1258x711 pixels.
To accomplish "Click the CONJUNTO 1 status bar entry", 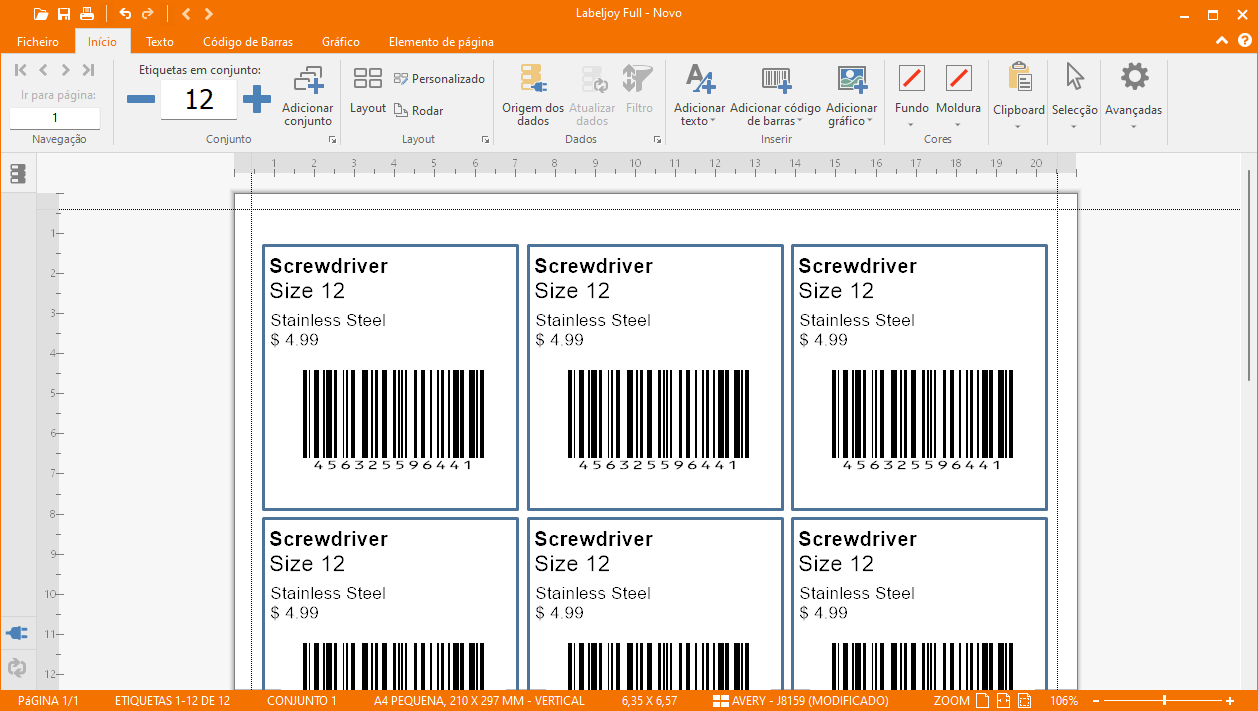I will pyautogui.click(x=302, y=701).
